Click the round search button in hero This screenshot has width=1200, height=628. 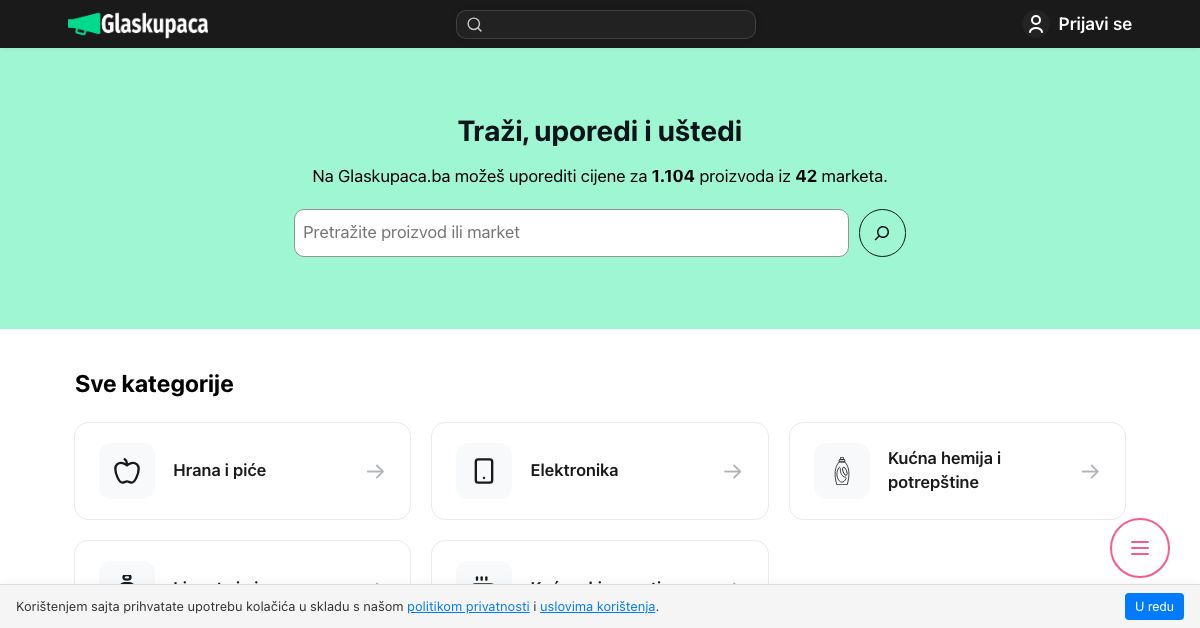[x=882, y=233]
